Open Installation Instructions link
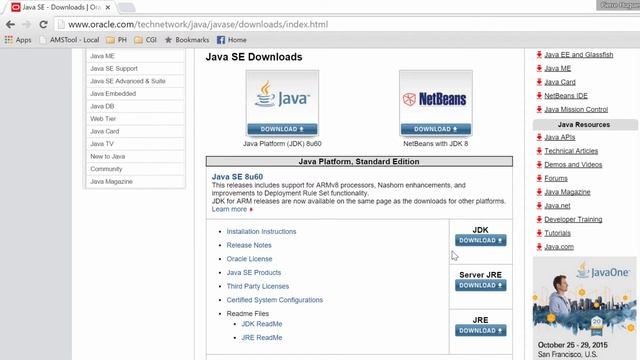 click(261, 231)
